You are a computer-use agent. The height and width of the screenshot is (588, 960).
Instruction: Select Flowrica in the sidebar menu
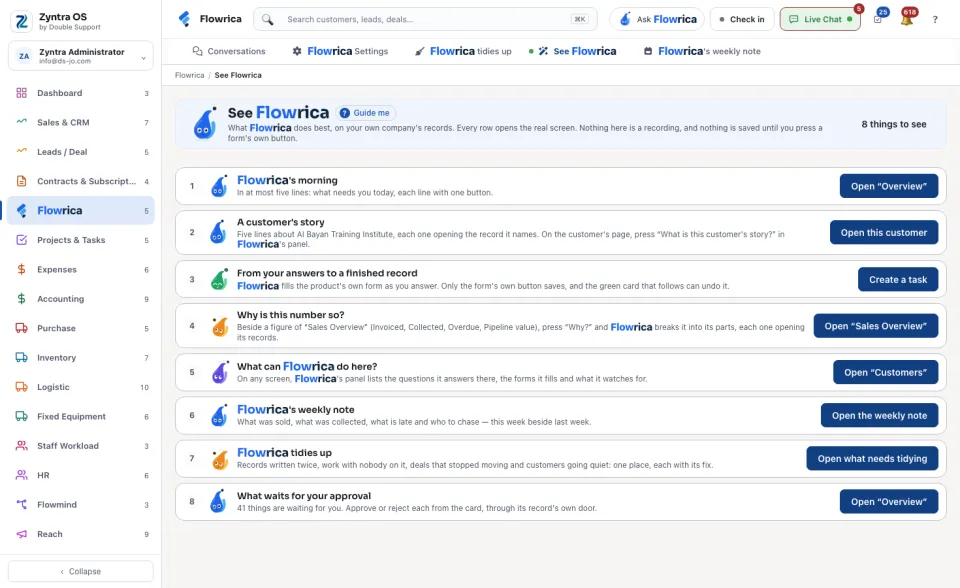pyautogui.click(x=81, y=211)
